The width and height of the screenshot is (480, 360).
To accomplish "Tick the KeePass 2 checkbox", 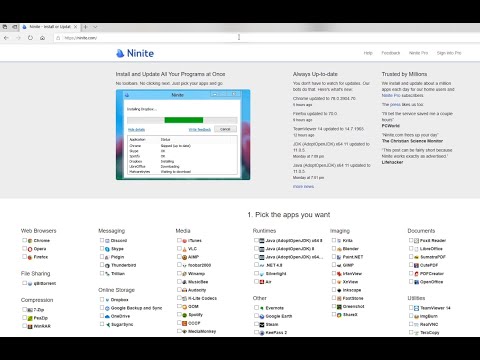I will (256, 332).
